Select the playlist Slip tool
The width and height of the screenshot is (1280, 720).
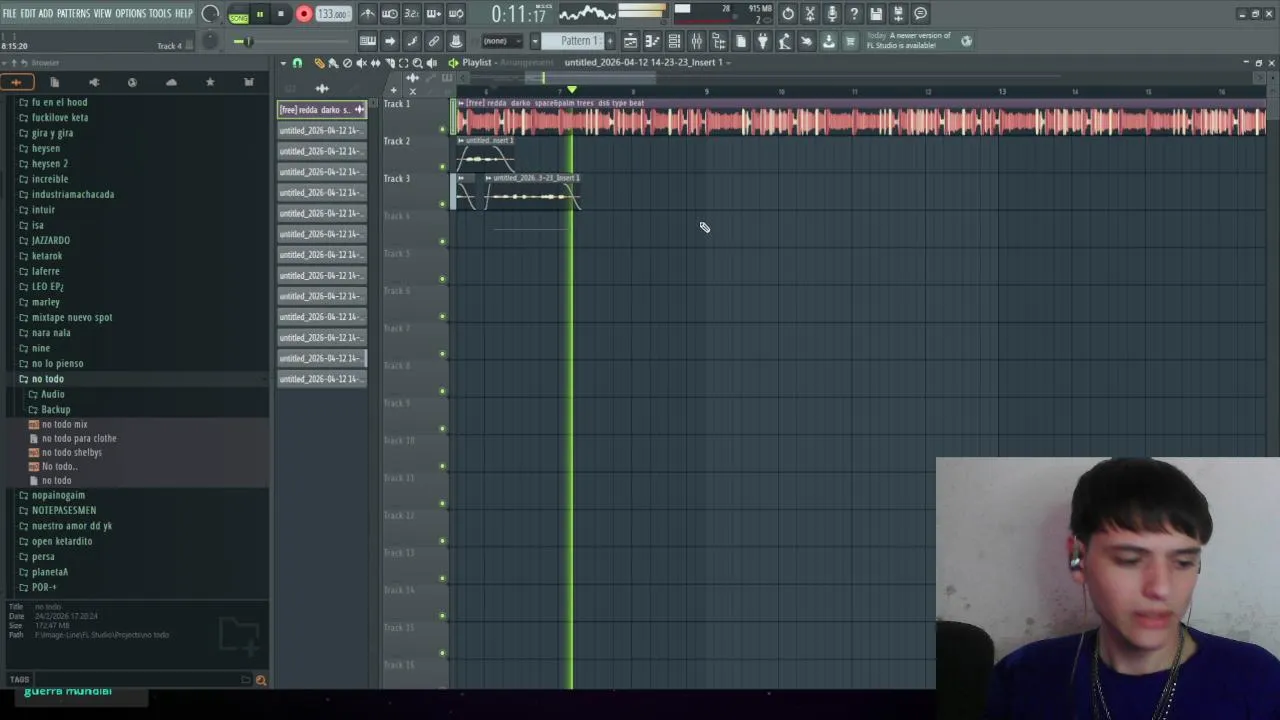tap(375, 63)
